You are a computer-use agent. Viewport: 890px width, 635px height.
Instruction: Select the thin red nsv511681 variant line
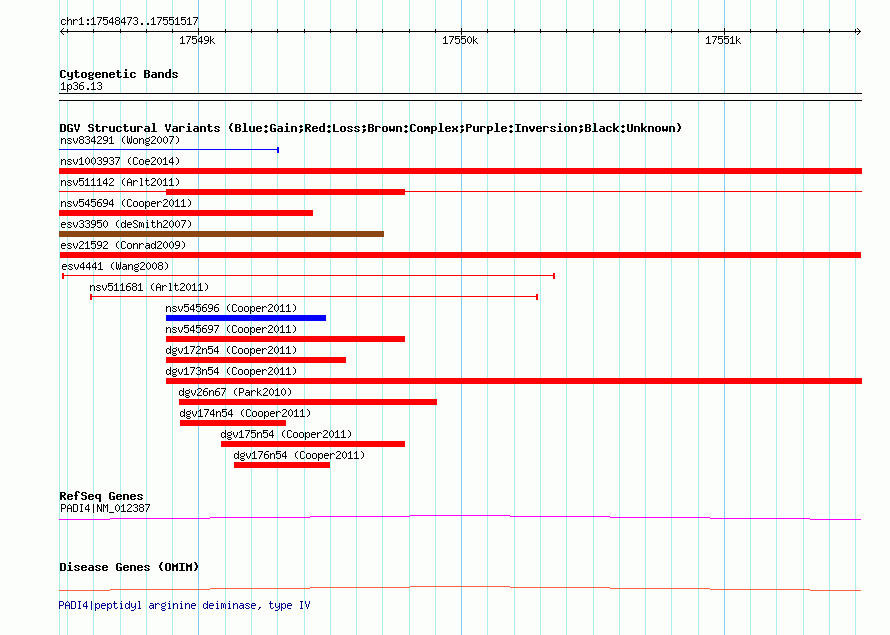coord(314,297)
